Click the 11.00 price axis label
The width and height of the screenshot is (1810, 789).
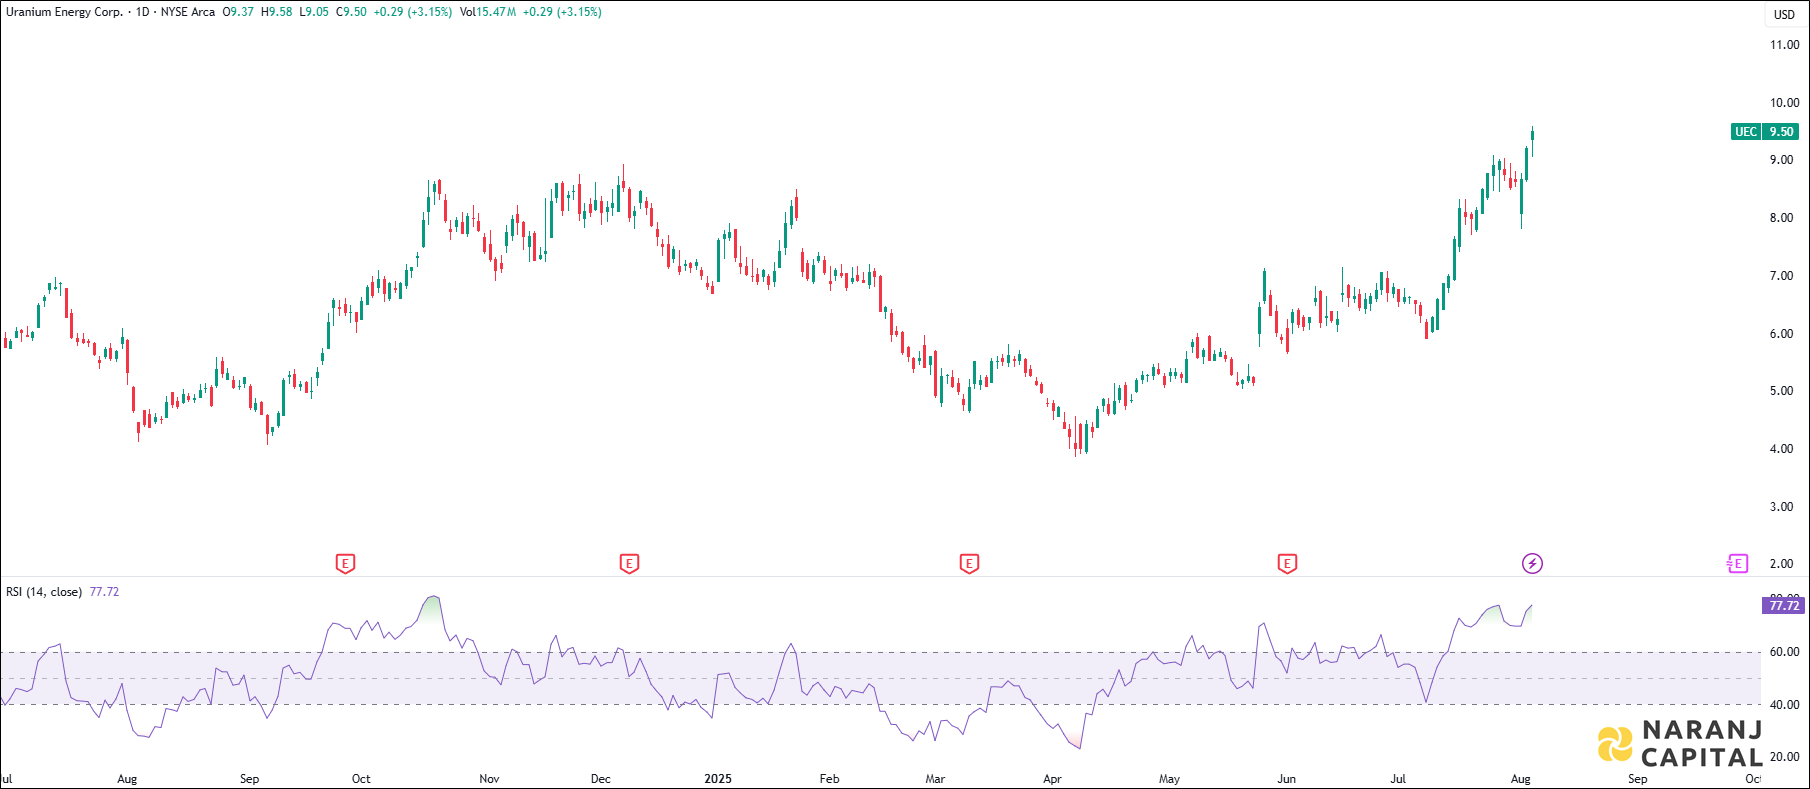1784,45
